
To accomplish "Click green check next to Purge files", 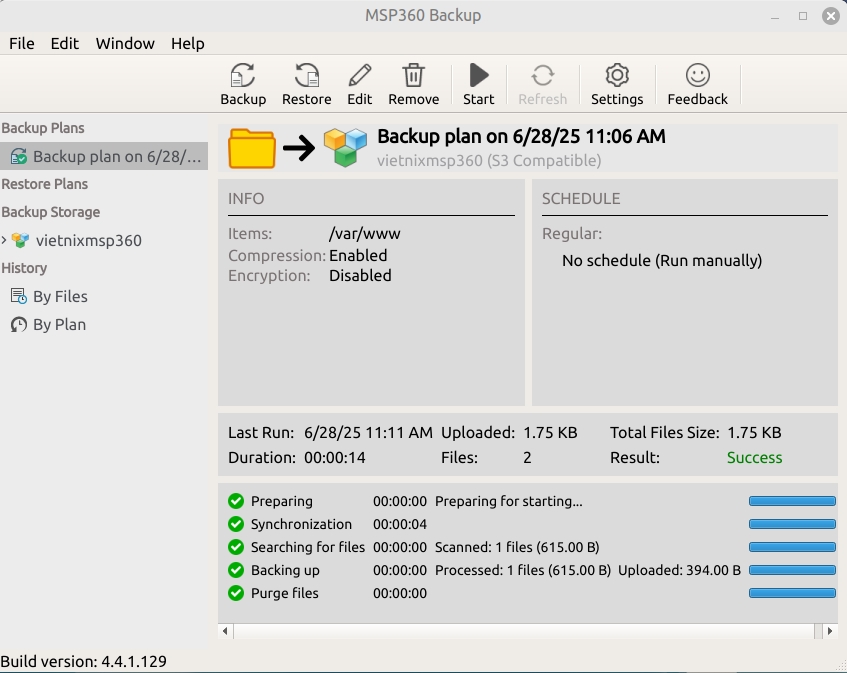I will click(x=236, y=593).
